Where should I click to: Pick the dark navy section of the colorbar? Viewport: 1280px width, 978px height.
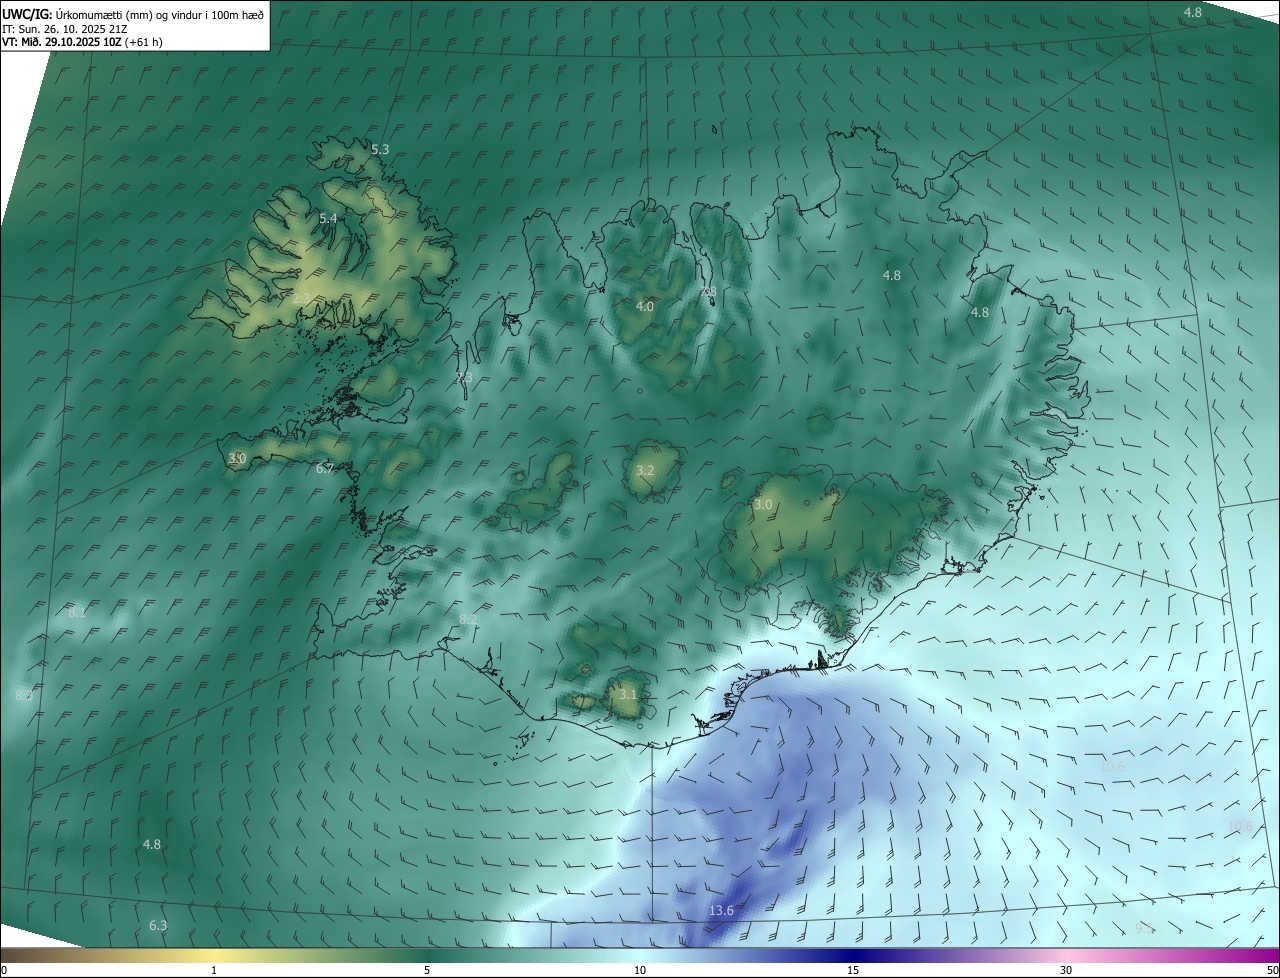pyautogui.click(x=853, y=955)
